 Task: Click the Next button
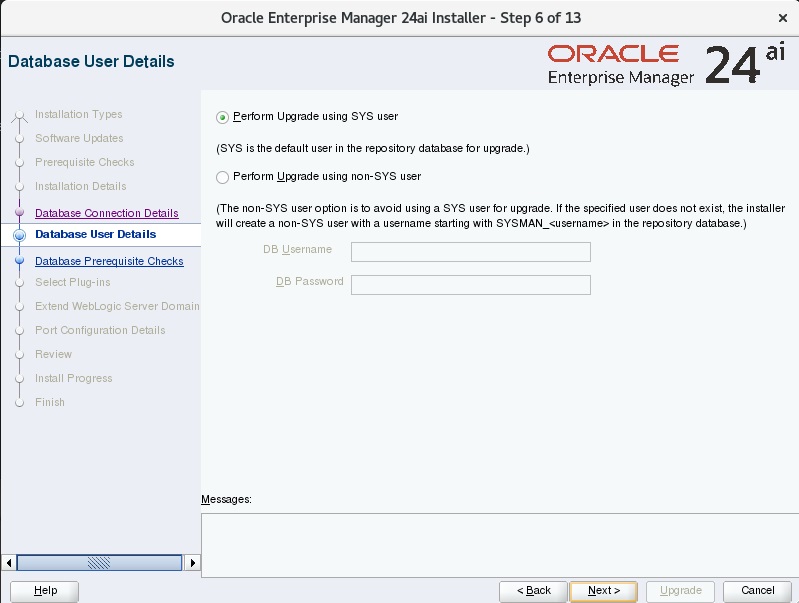[603, 591]
